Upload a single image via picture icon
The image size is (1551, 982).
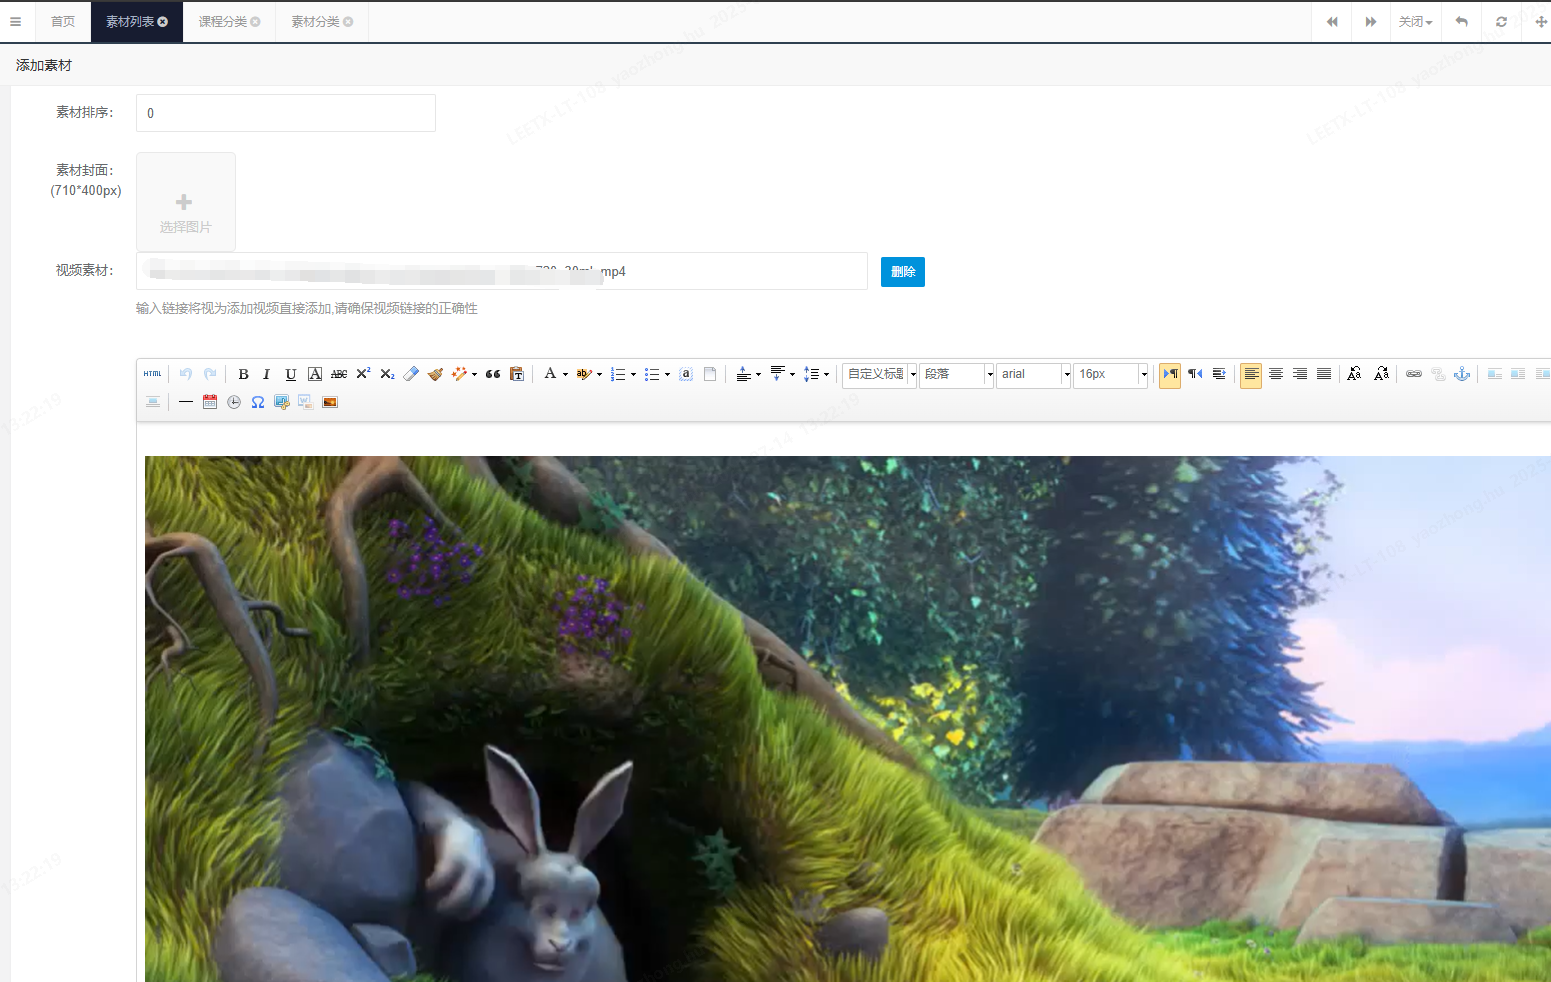330,402
